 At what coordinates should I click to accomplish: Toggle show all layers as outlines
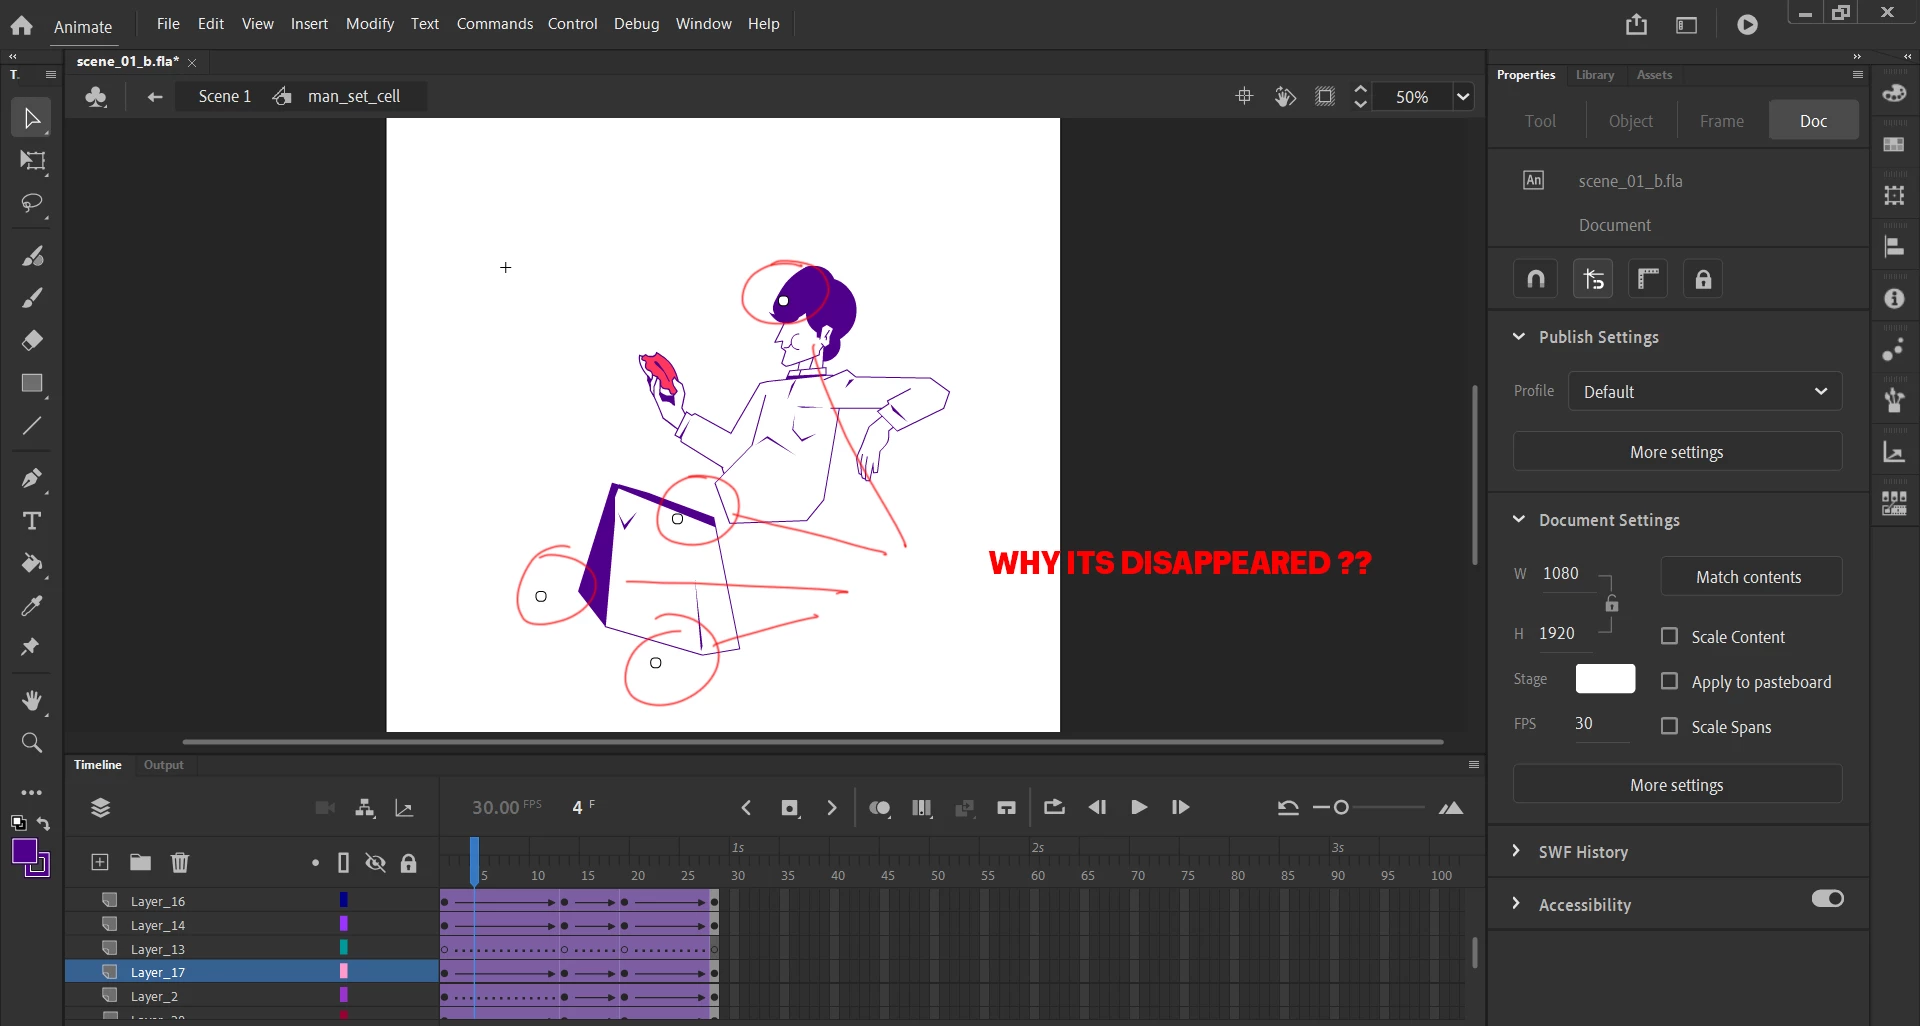pos(343,862)
